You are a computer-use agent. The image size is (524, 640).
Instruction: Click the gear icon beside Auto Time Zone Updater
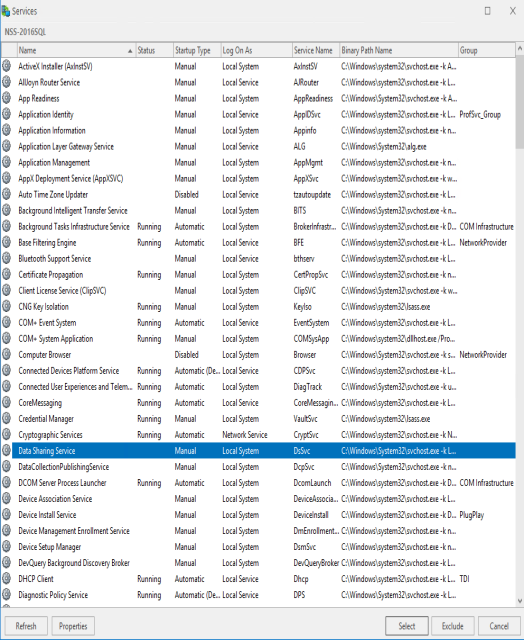7,194
